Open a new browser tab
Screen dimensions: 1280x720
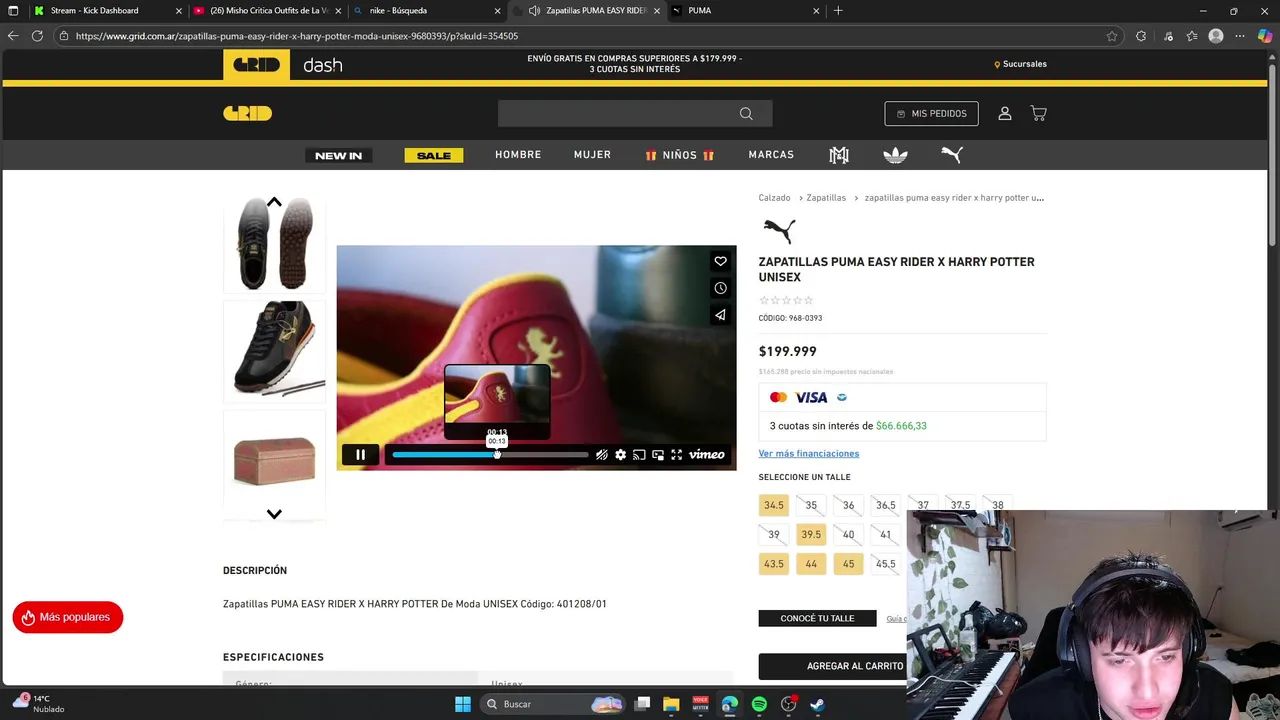click(838, 11)
